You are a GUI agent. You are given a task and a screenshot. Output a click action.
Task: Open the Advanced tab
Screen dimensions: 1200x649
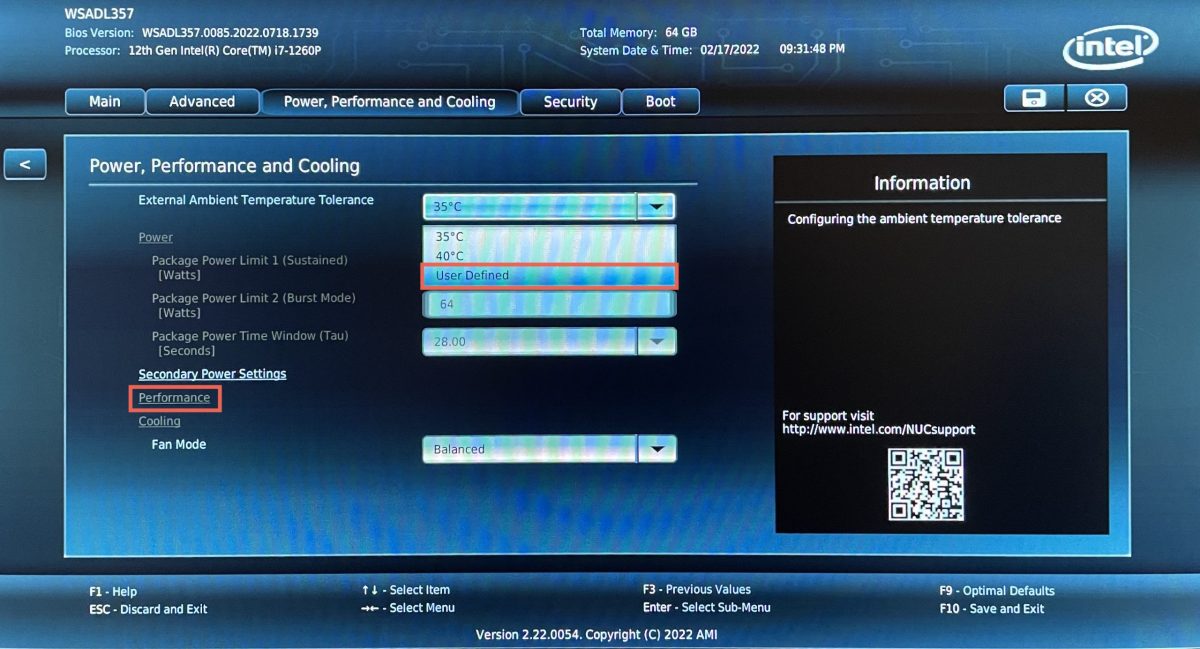202,101
